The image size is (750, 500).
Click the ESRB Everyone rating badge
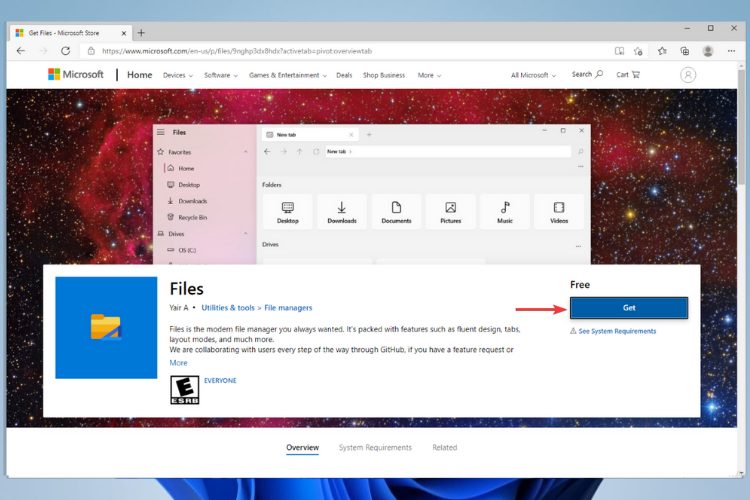click(x=185, y=390)
